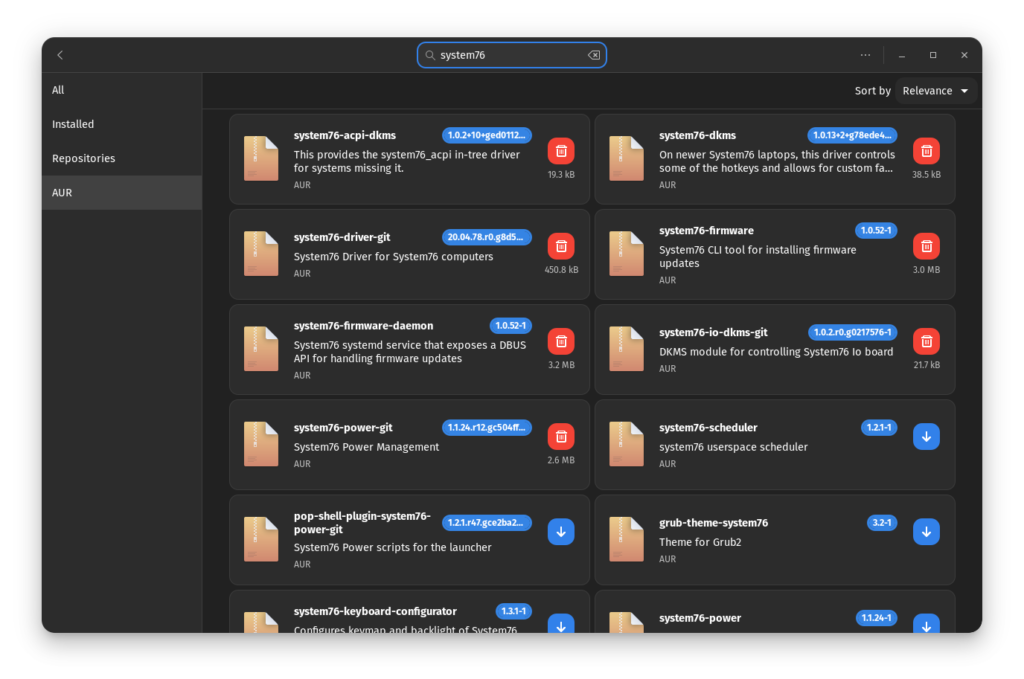Click system76-io-dkms-git version badge
Viewport: 1024px width, 679px height.
click(853, 332)
